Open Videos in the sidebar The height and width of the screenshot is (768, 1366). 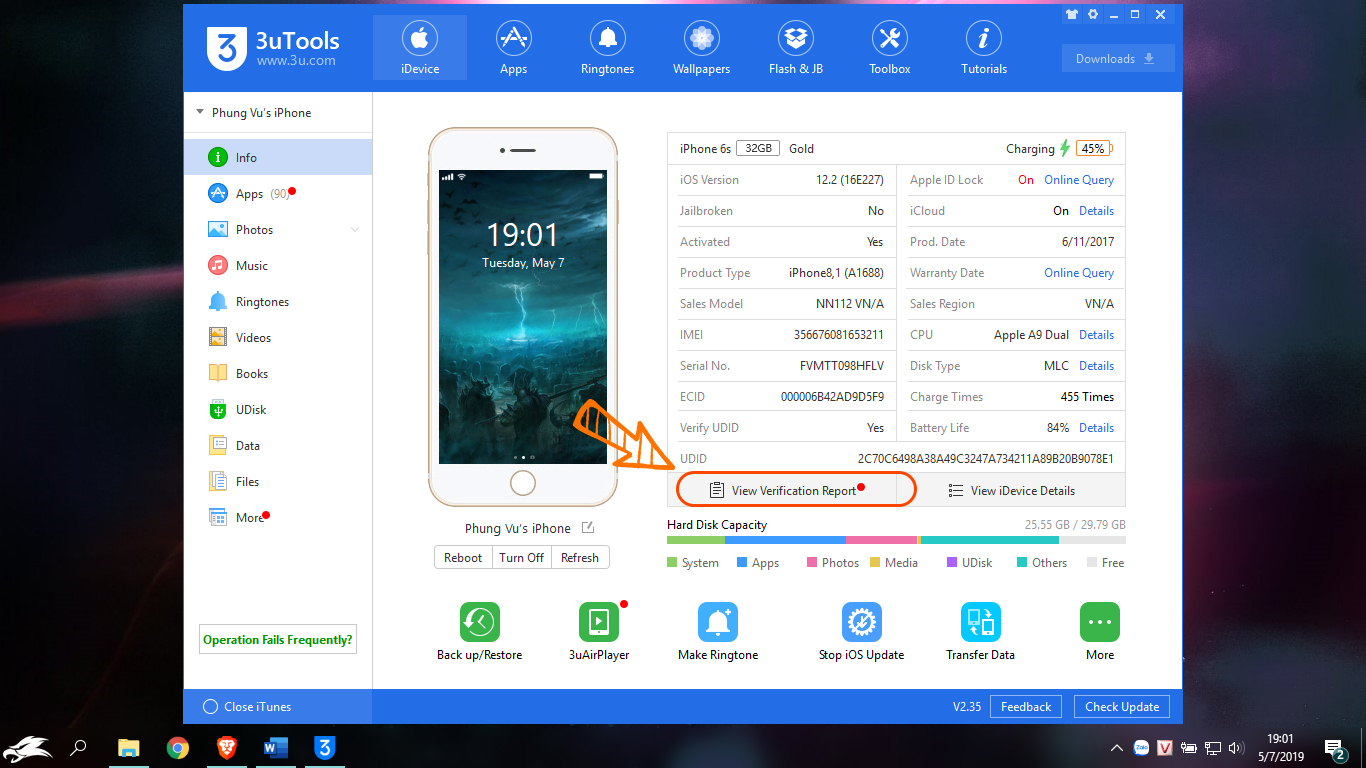(278, 337)
